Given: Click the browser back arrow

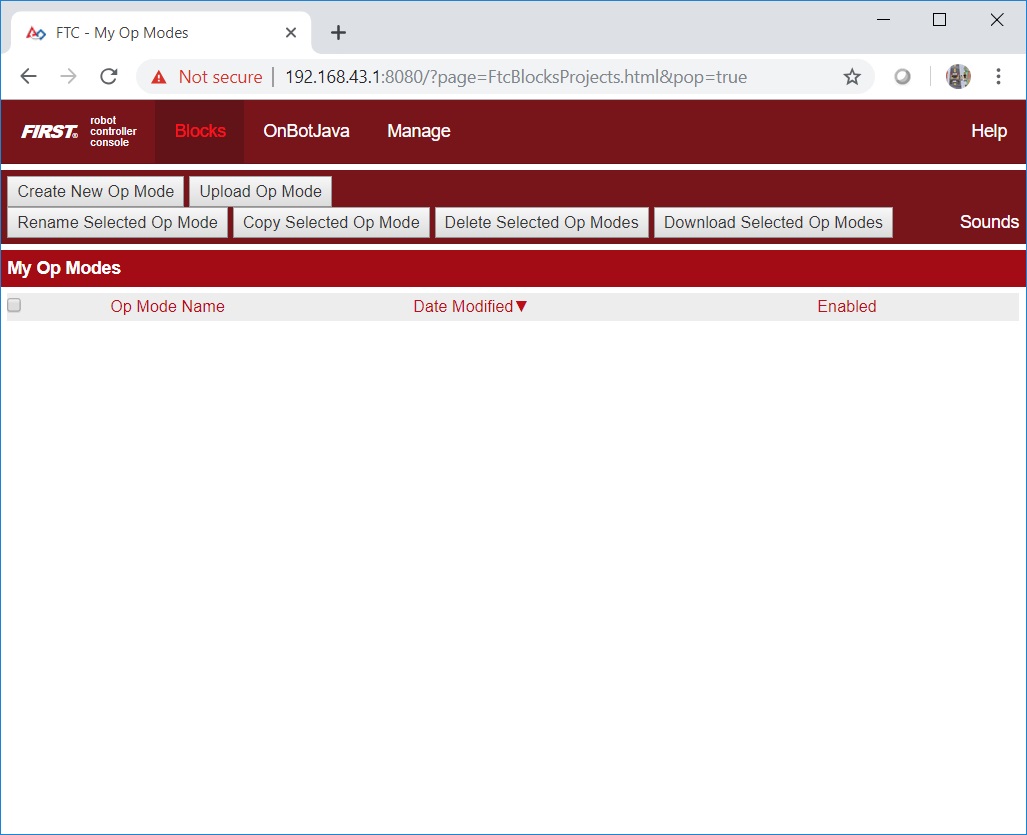Looking at the screenshot, I should [x=28, y=77].
